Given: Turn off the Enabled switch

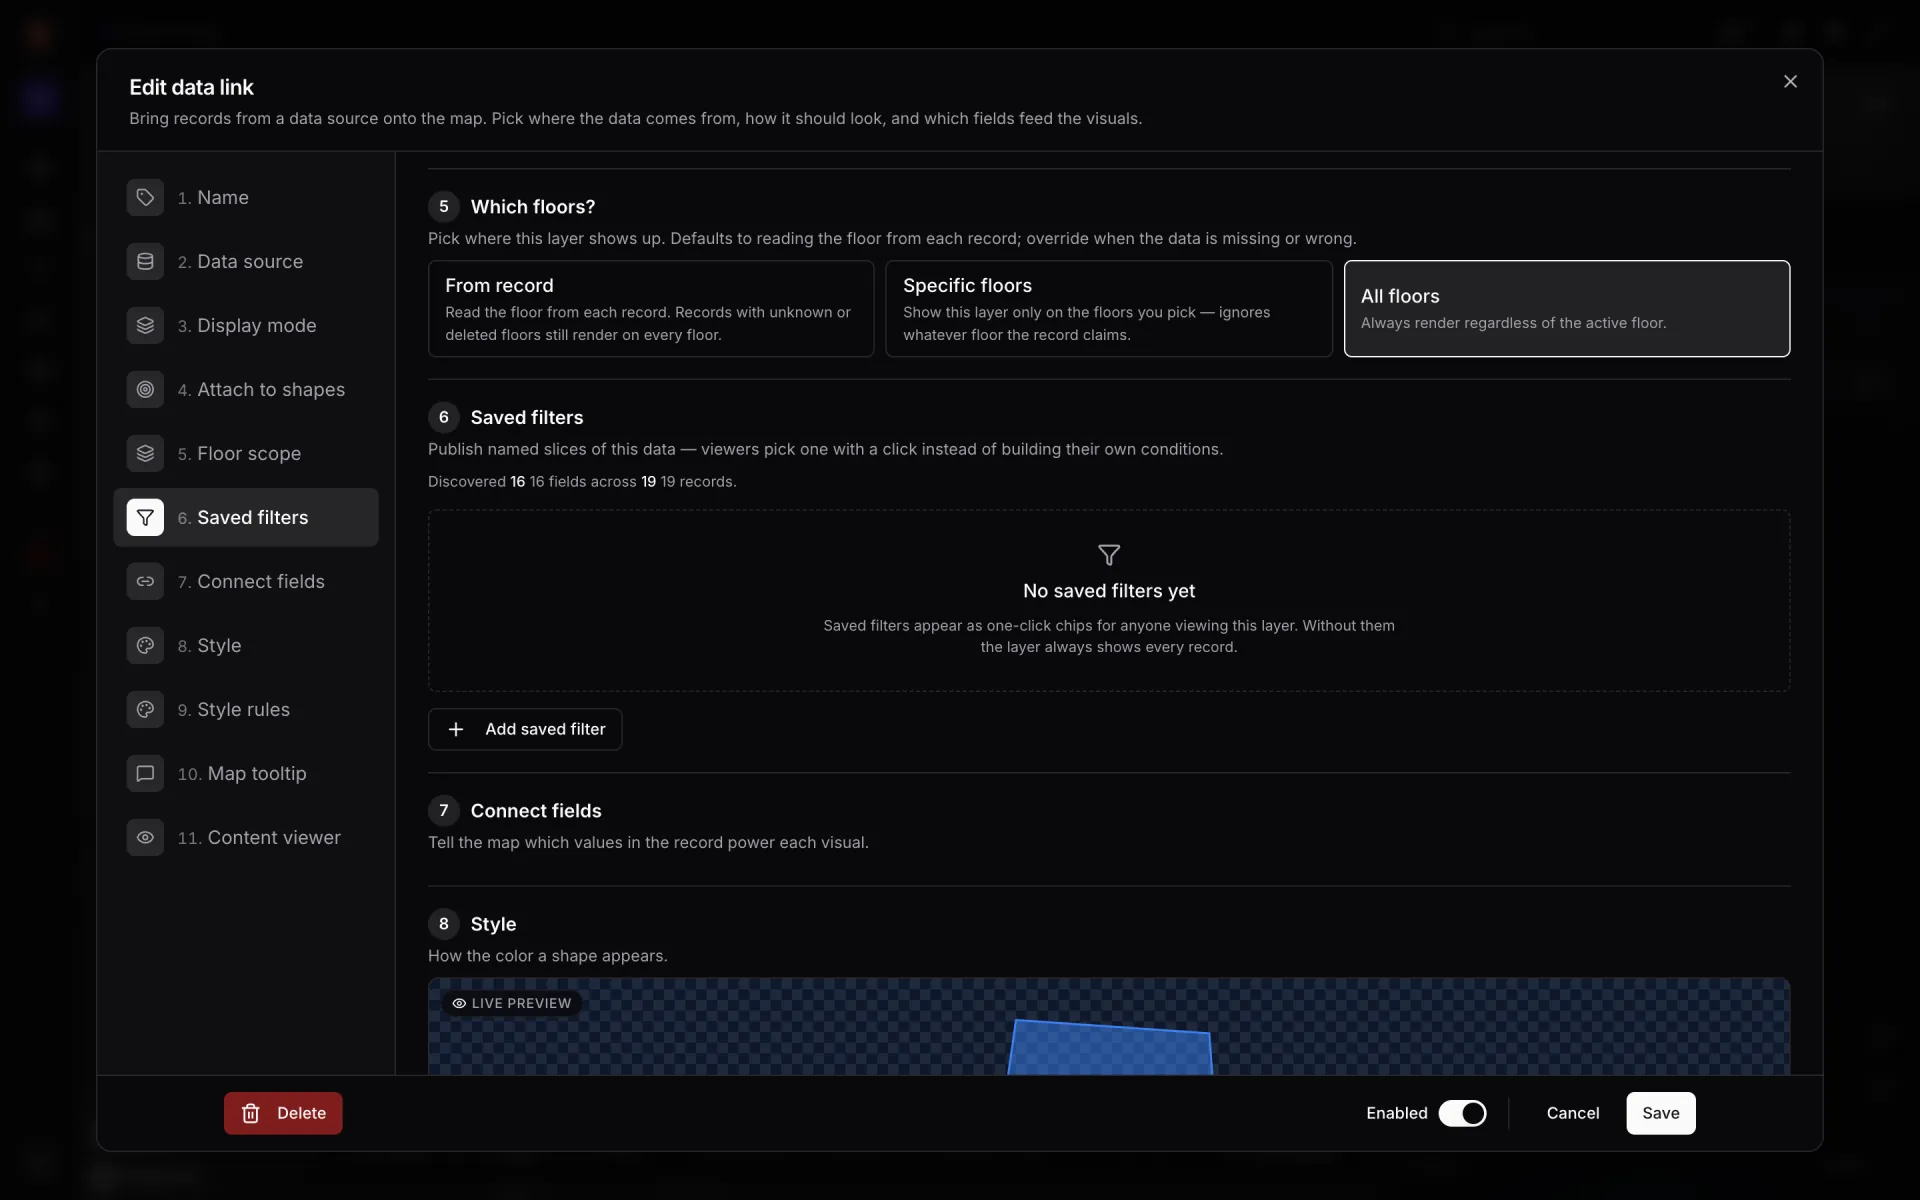Looking at the screenshot, I should coord(1462,1113).
